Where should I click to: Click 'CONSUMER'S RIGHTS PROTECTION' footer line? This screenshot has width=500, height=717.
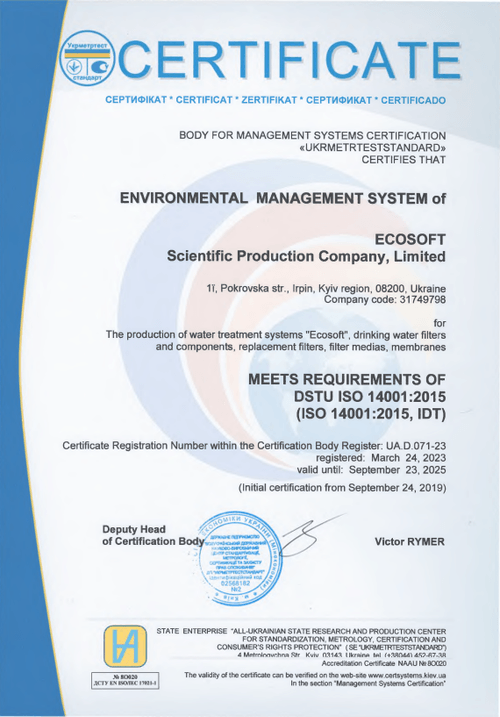[x=331, y=647]
